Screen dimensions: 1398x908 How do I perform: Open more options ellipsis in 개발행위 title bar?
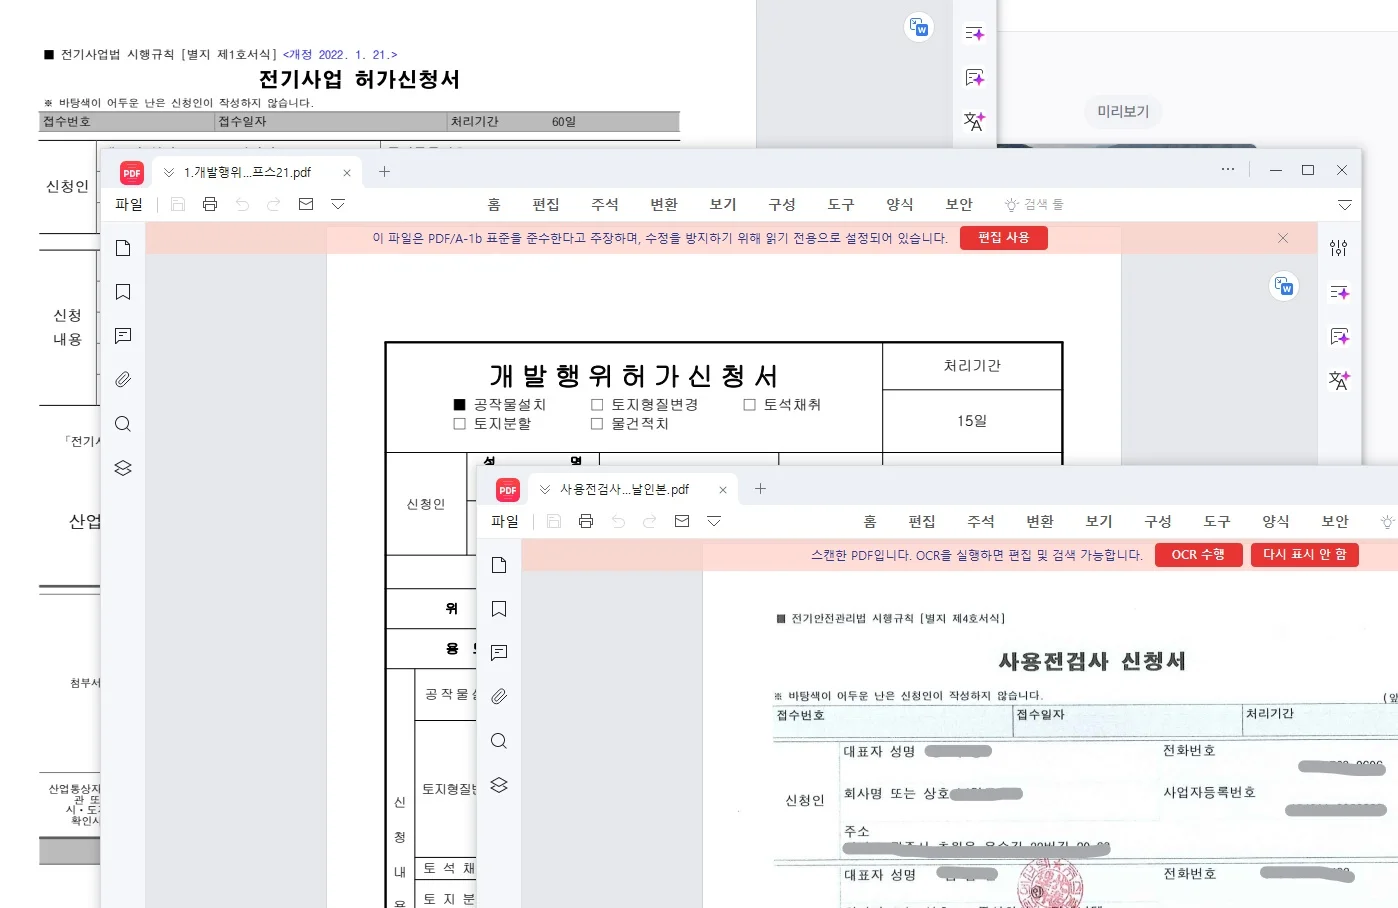(1228, 170)
